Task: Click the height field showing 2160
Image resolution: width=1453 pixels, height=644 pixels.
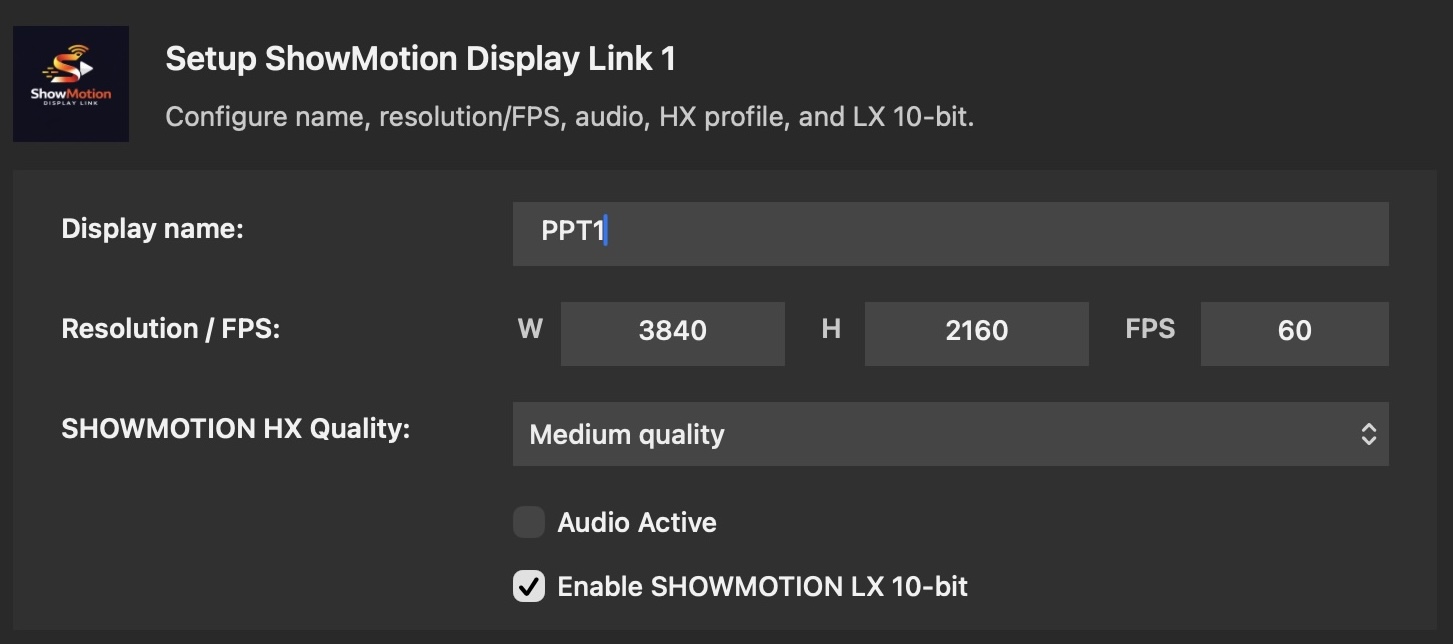Action: tap(976, 332)
